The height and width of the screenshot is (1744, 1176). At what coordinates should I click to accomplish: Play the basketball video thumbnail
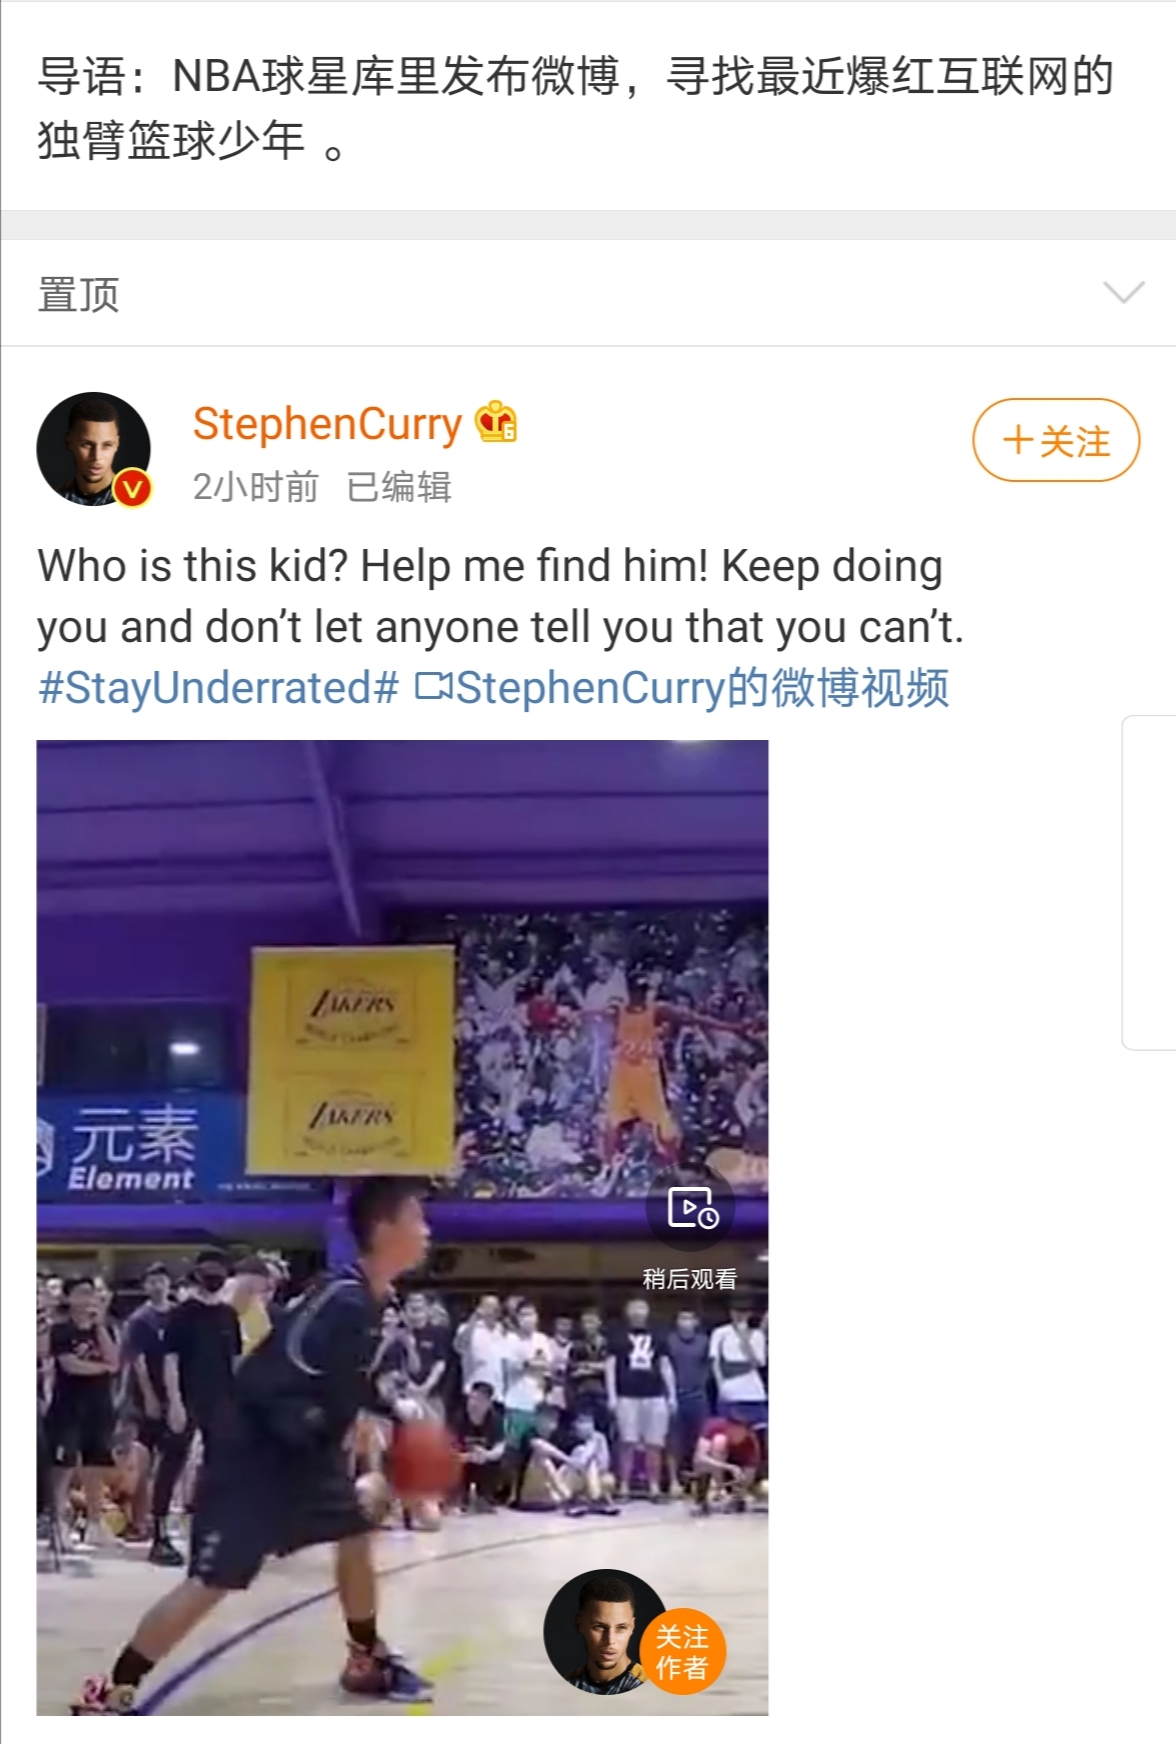coord(402,1227)
